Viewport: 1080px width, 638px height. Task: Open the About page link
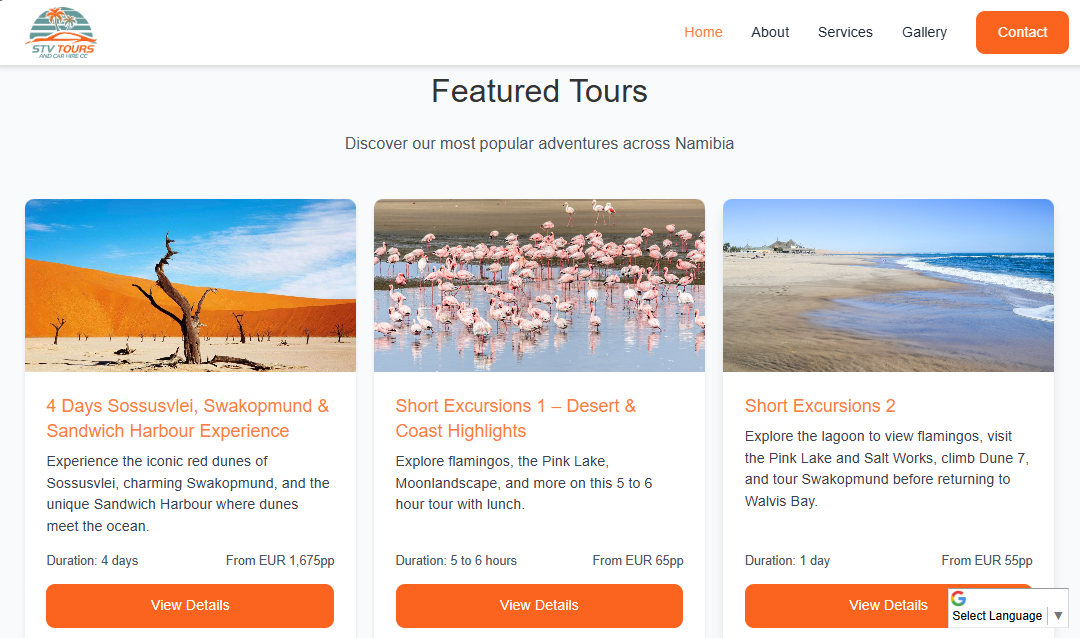tap(770, 32)
